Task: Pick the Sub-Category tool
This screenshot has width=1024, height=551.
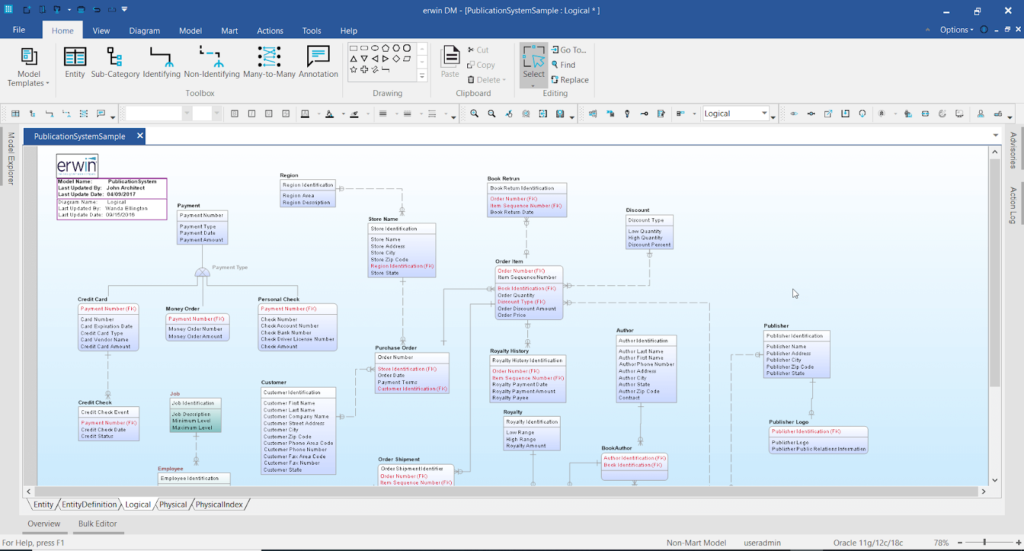Action: coord(115,63)
